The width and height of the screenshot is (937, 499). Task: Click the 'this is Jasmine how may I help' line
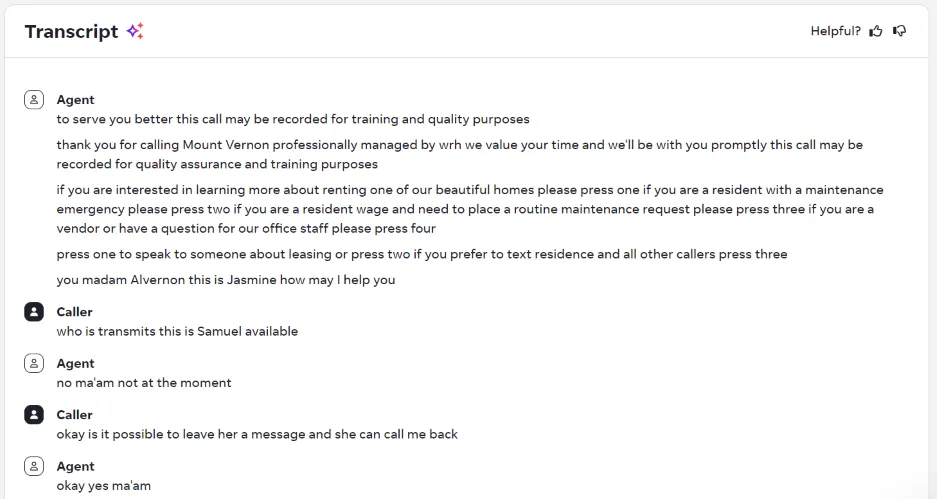point(226,280)
